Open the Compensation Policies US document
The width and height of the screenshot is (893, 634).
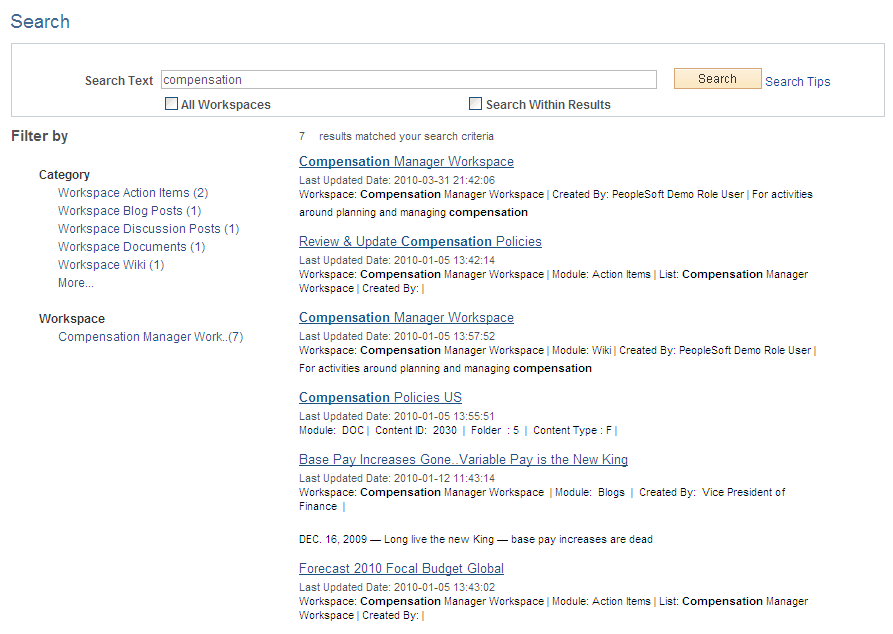pos(380,397)
